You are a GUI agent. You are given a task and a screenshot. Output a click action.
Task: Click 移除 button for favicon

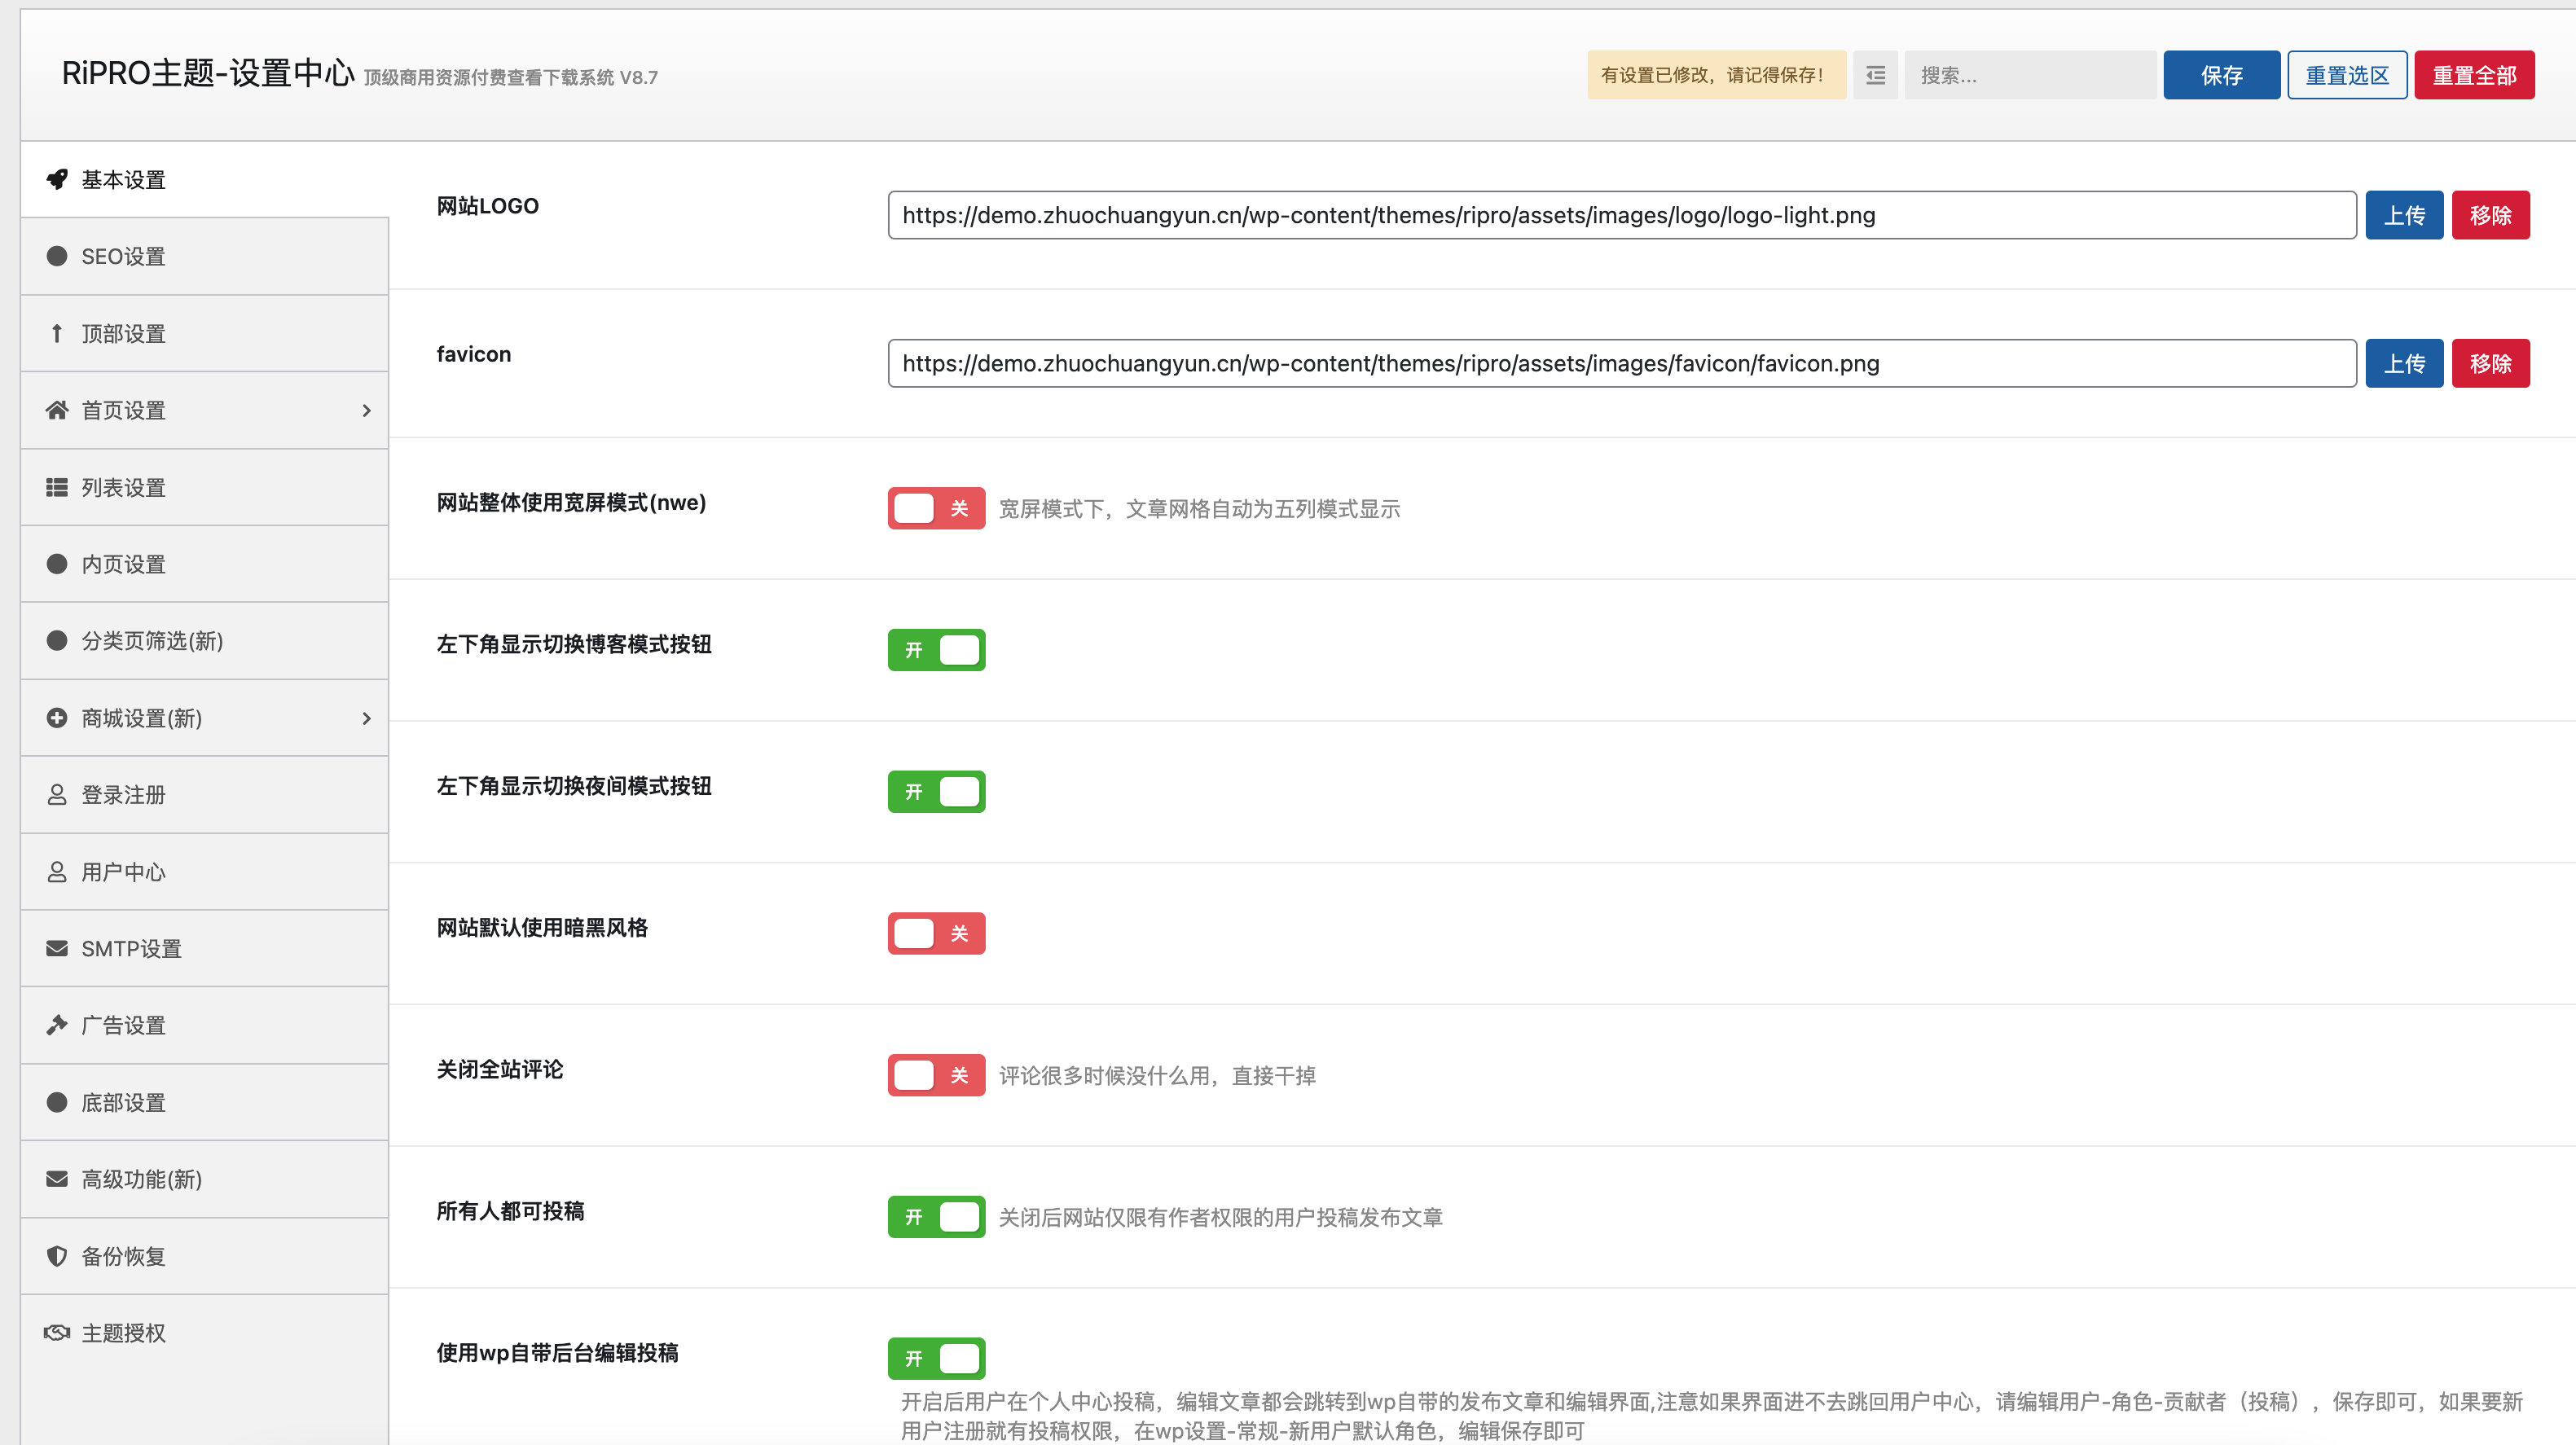pyautogui.click(x=2490, y=363)
